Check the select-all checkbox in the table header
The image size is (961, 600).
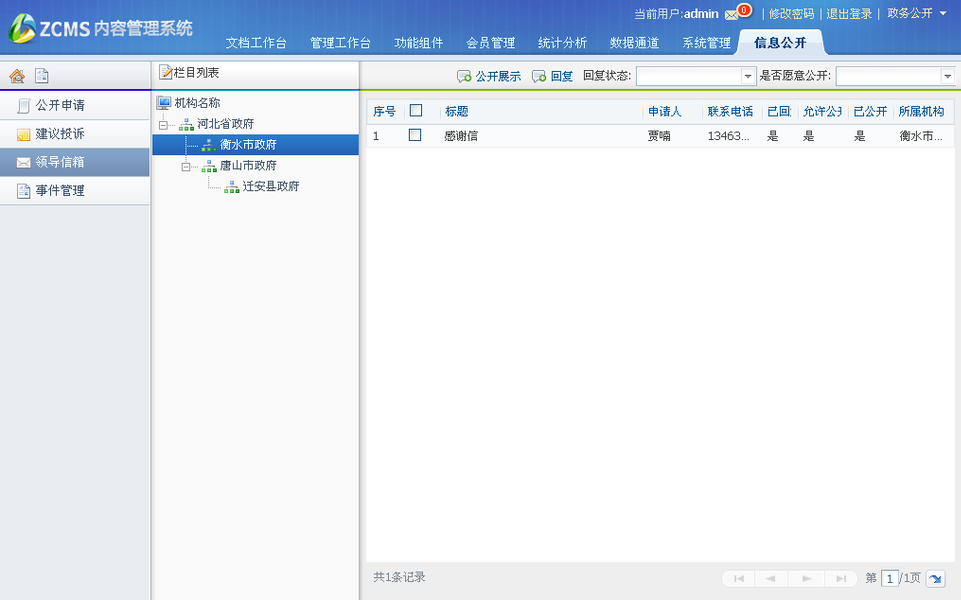coord(414,111)
